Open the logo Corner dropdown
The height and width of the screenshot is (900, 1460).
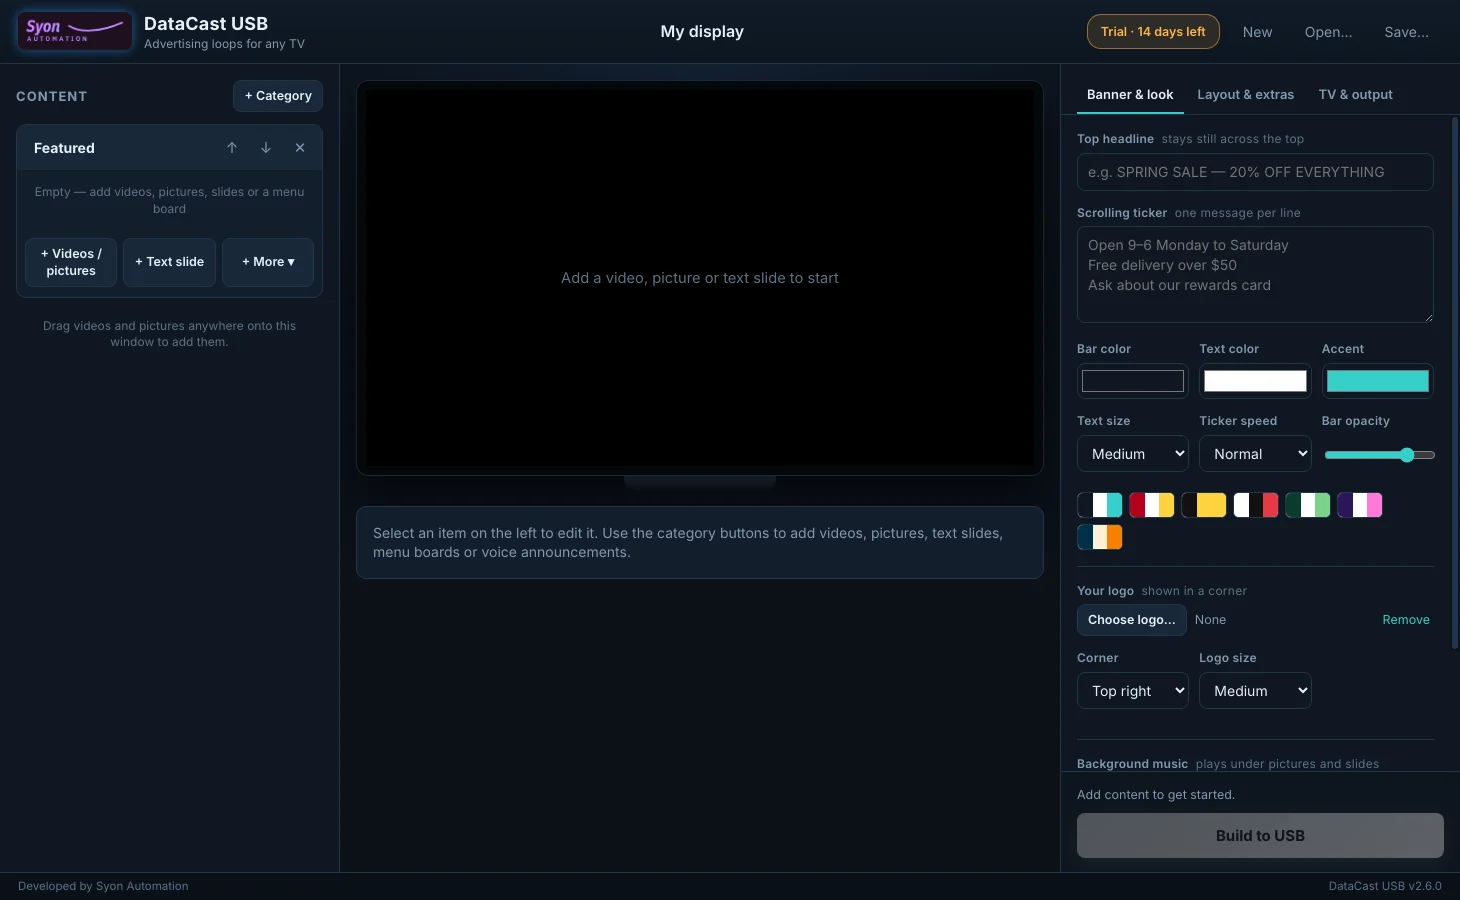click(x=1133, y=691)
